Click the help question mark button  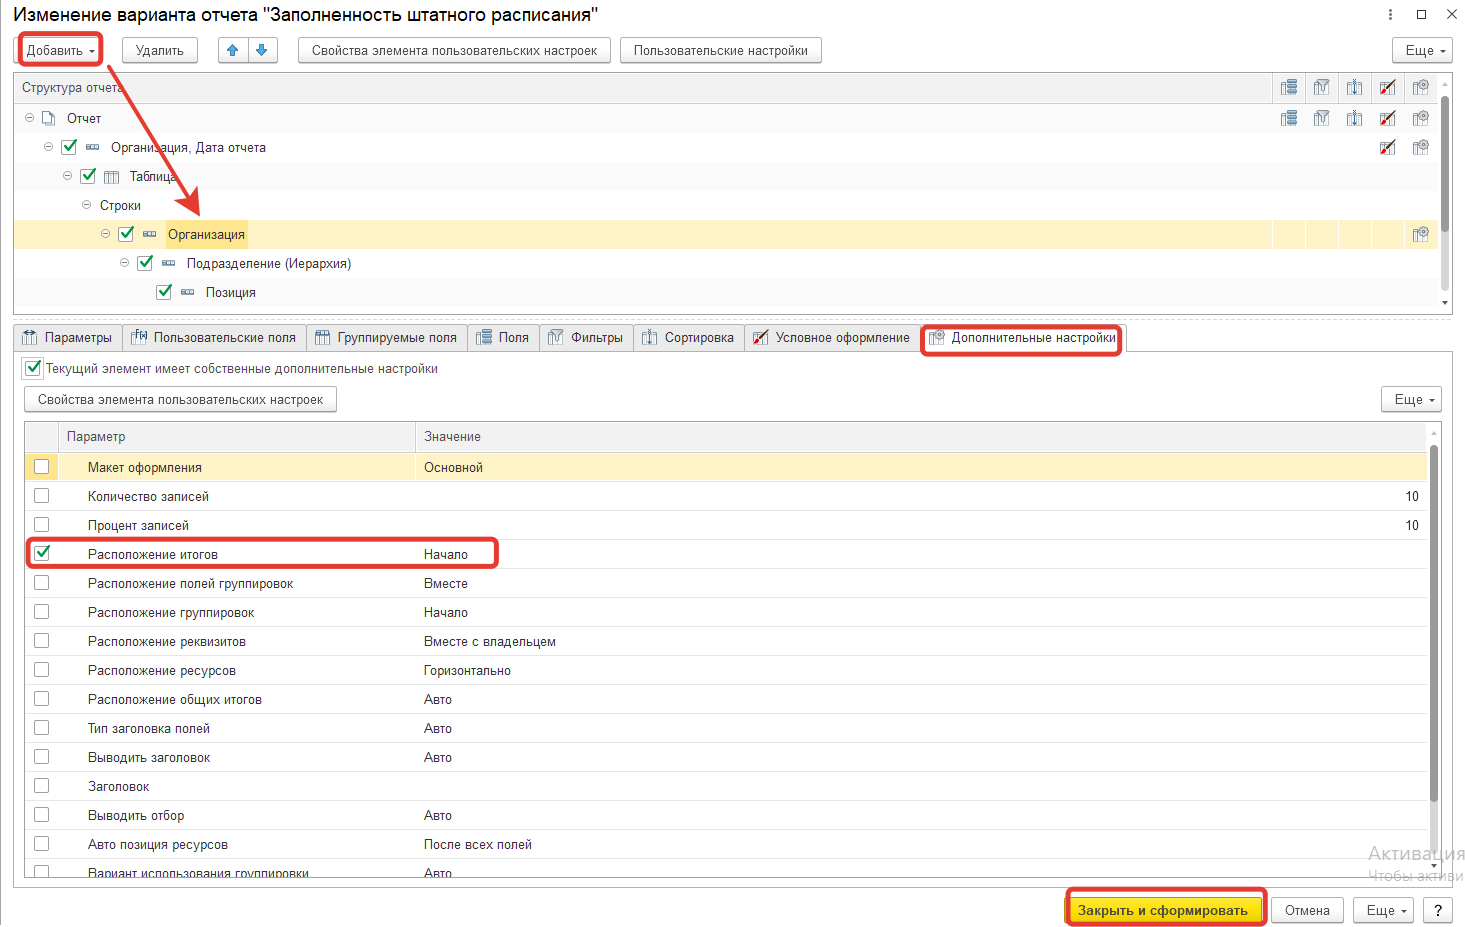point(1438,910)
